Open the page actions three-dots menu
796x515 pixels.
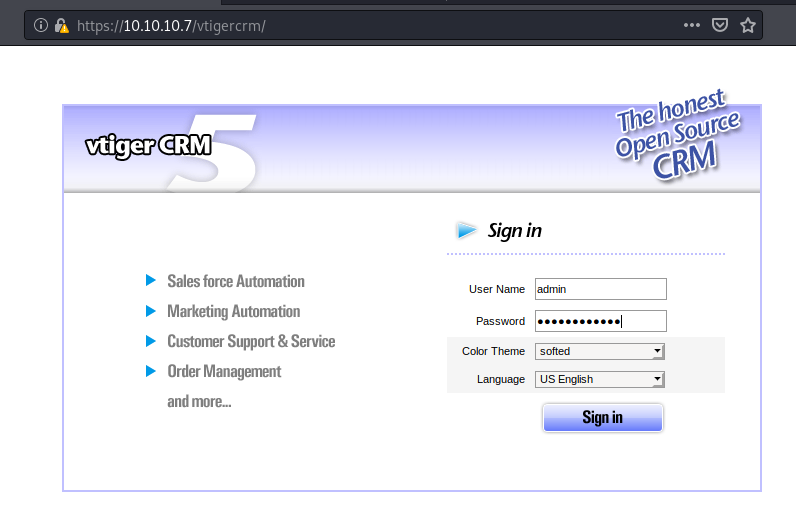[691, 25]
